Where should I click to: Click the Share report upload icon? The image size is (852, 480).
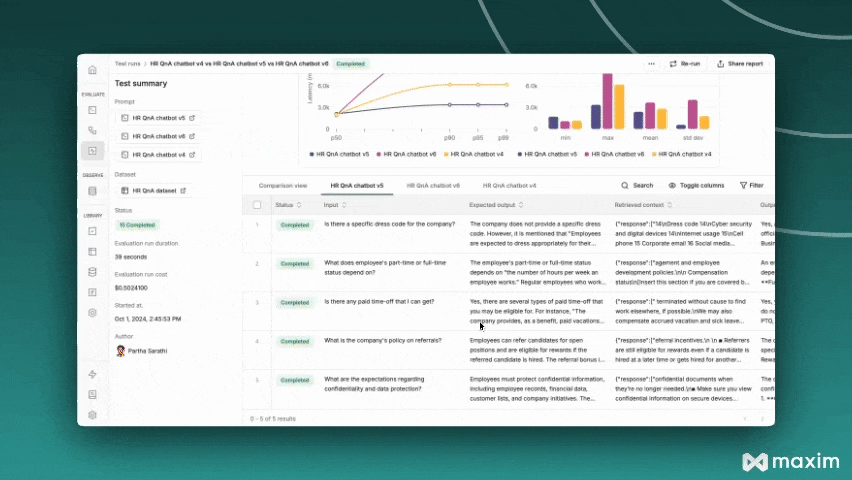(721, 64)
